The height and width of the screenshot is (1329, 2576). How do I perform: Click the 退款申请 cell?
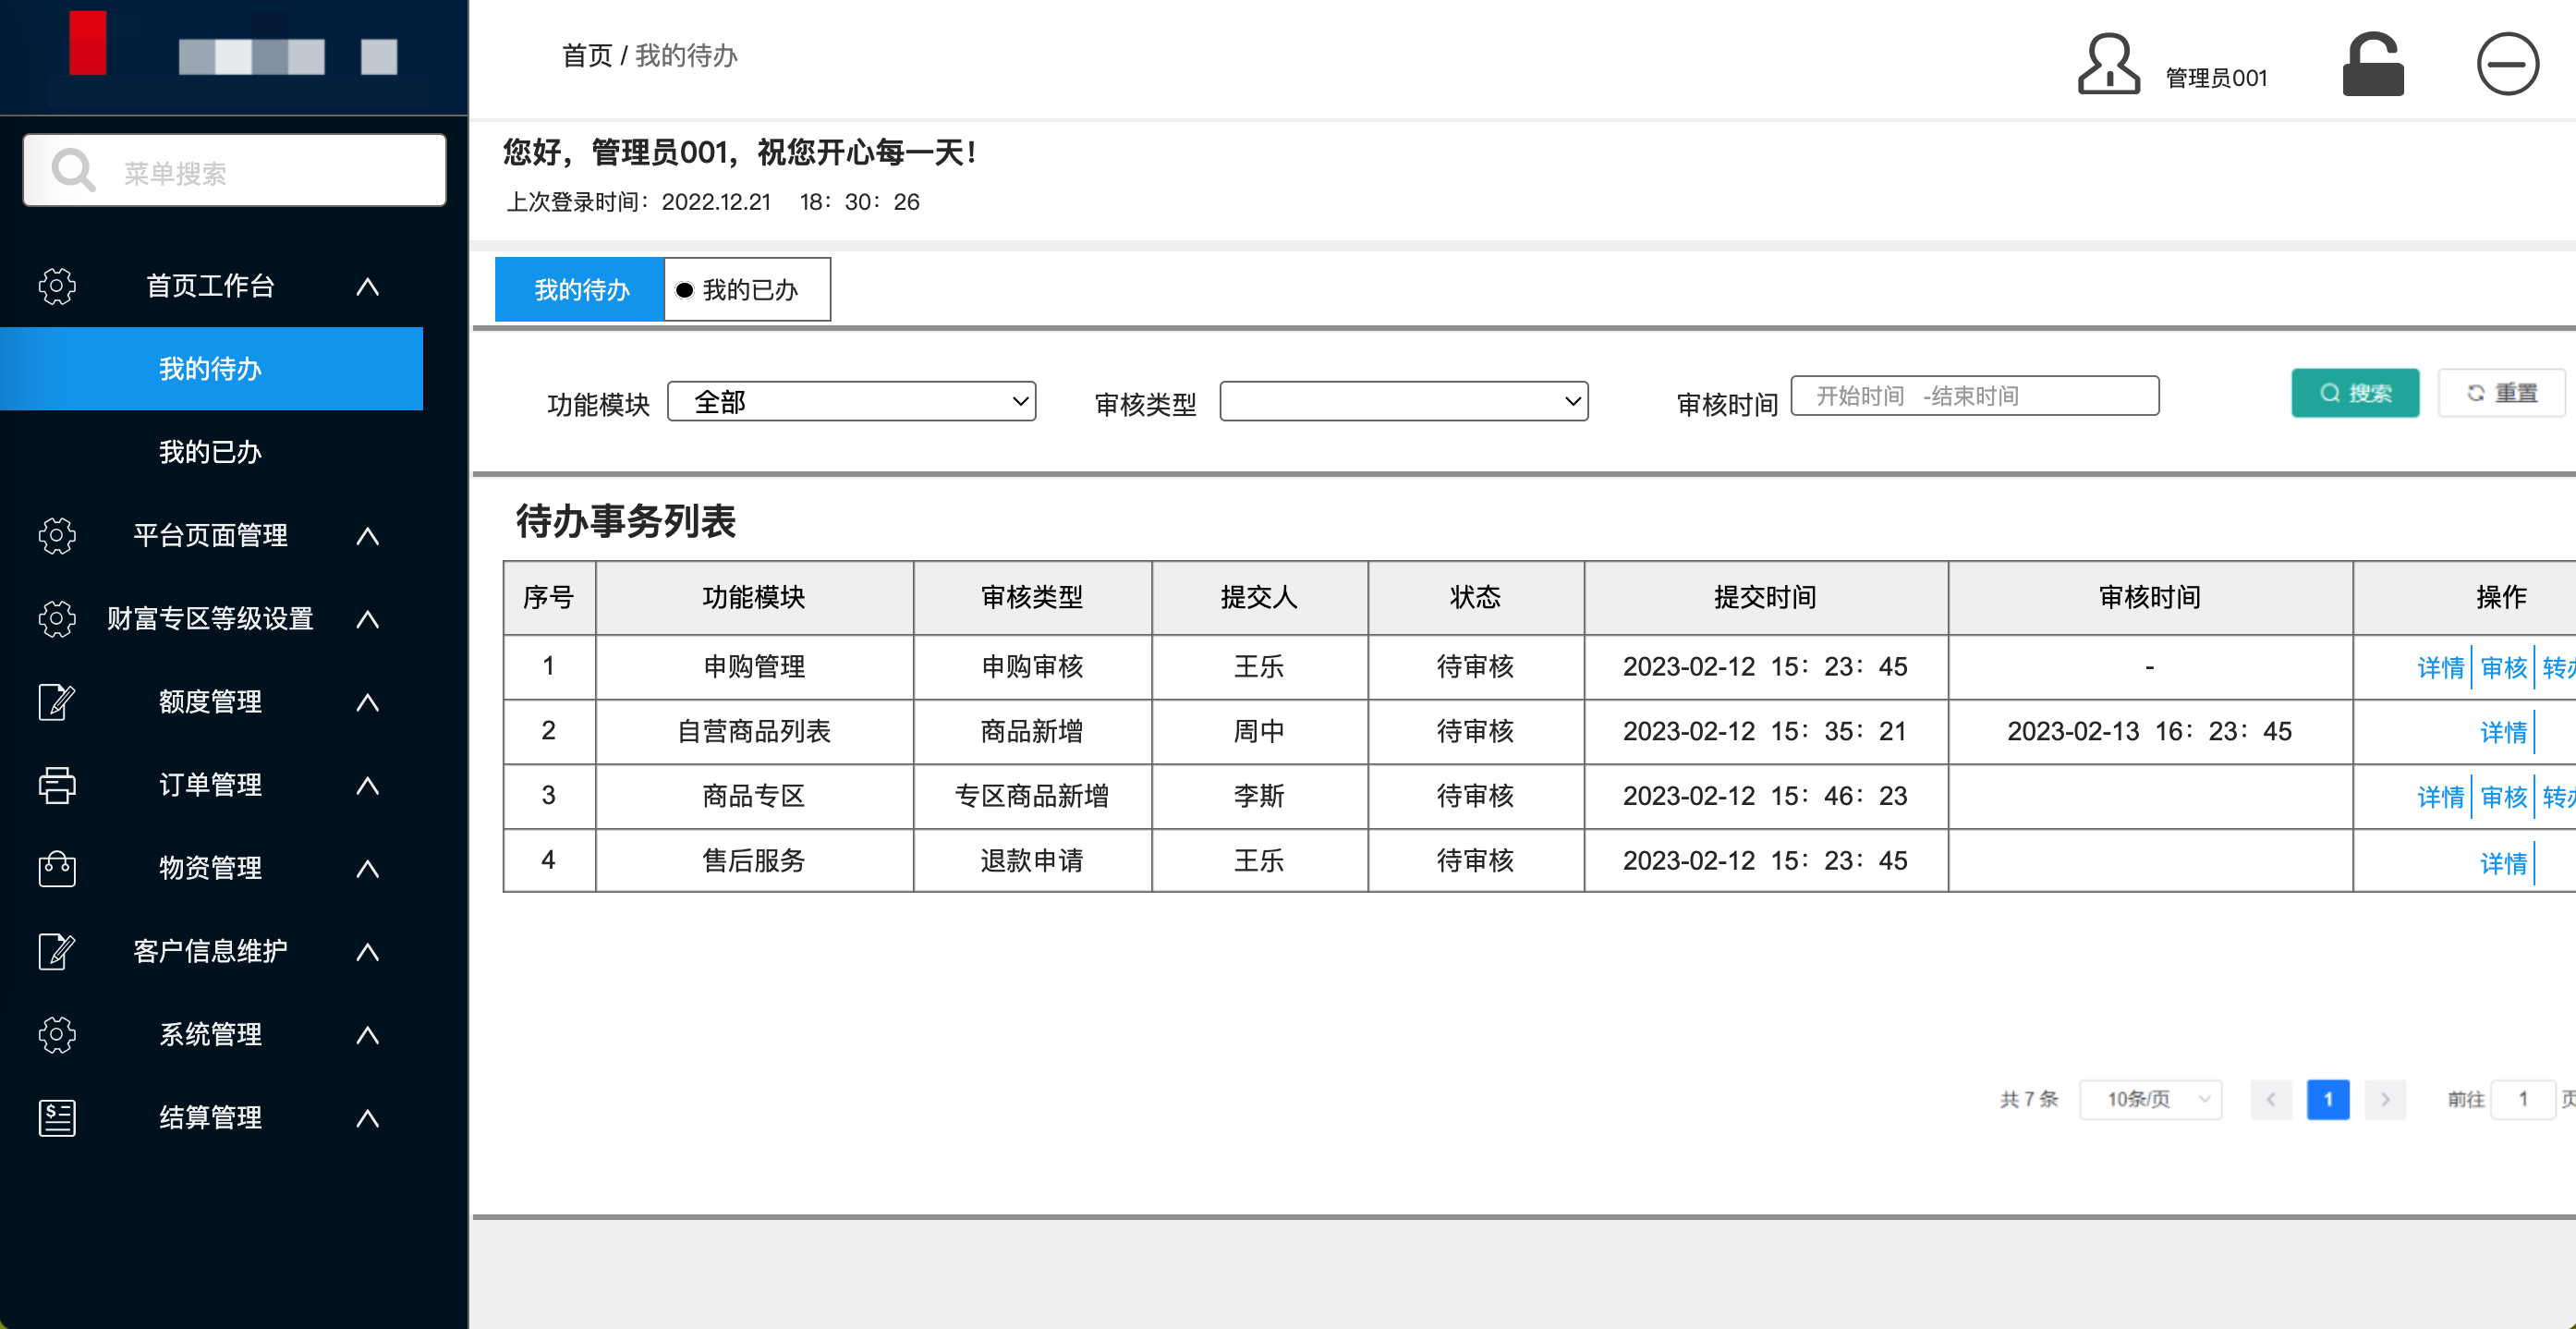[1032, 860]
